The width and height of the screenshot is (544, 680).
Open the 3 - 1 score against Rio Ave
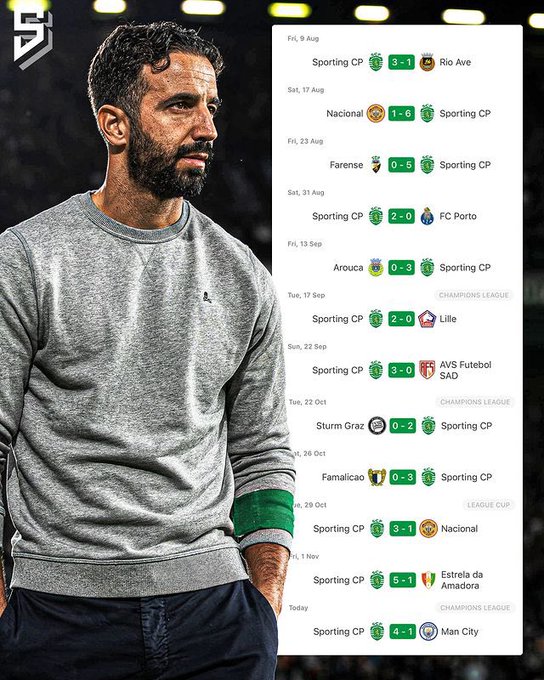pos(401,62)
